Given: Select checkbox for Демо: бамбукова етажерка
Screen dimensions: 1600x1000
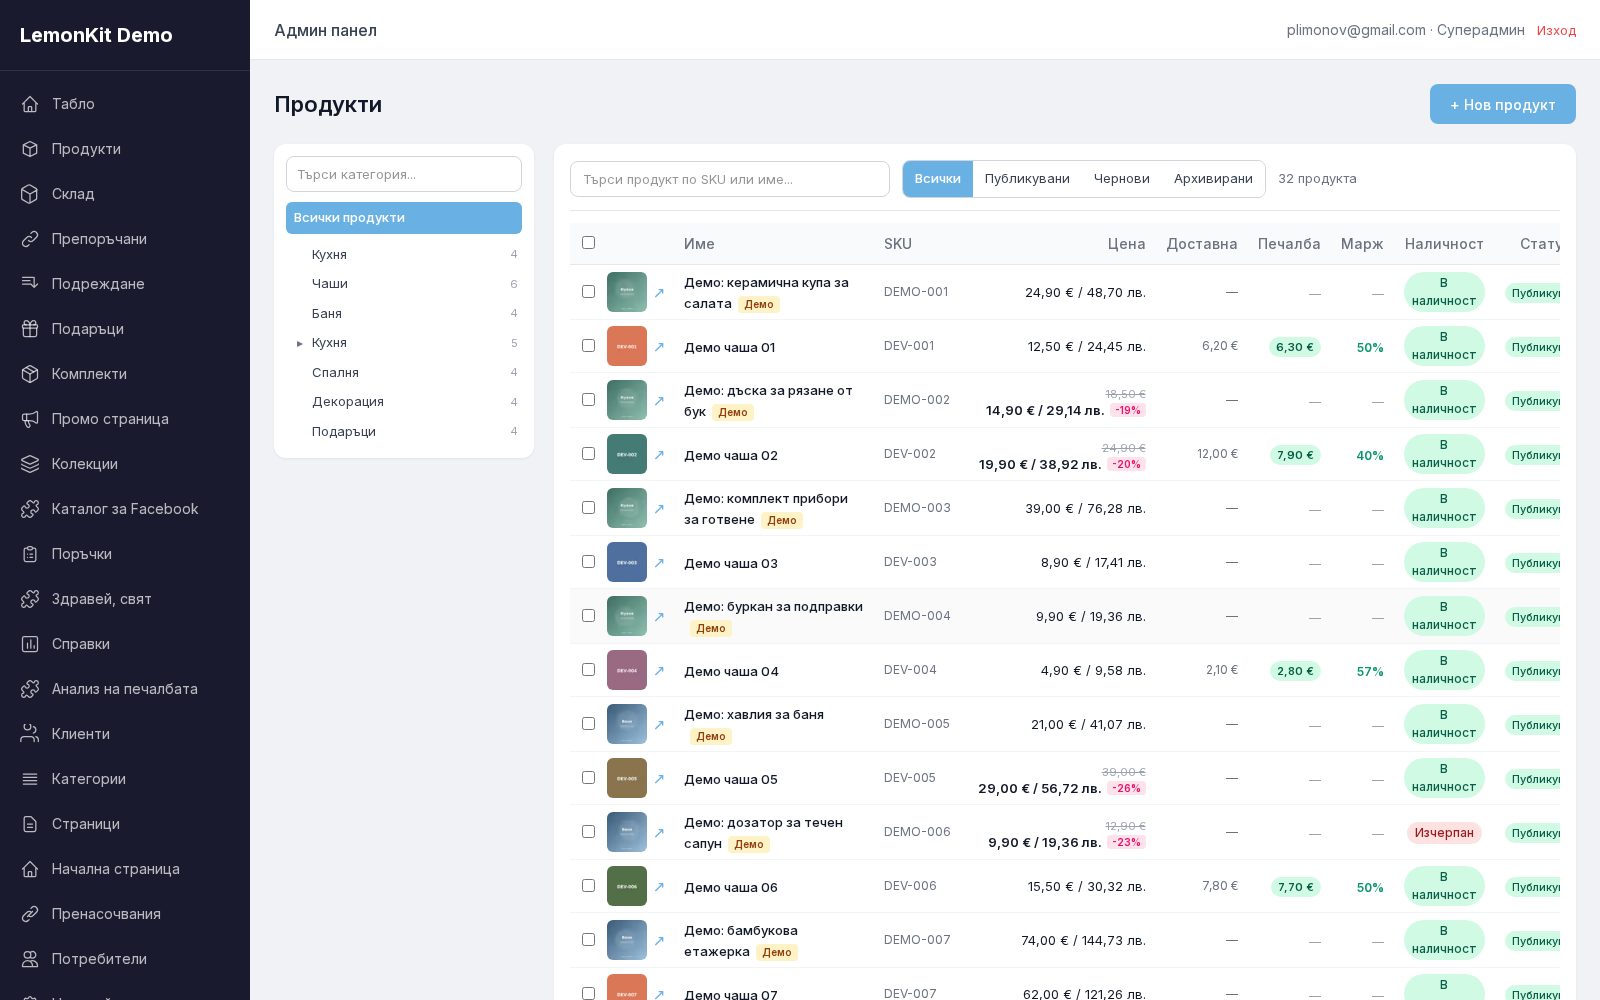Looking at the screenshot, I should pyautogui.click(x=588, y=940).
